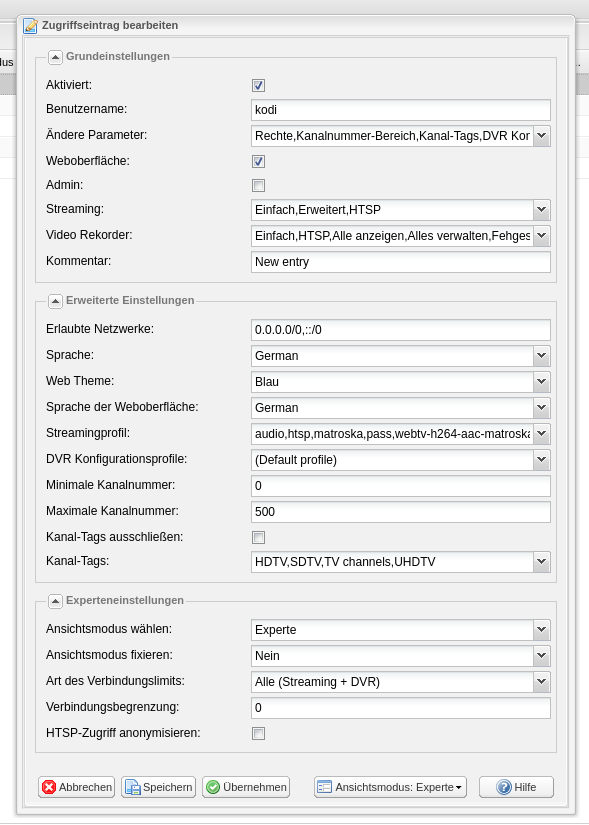589x825 pixels.
Task: Click the Hilfe button
Action: click(x=516, y=787)
